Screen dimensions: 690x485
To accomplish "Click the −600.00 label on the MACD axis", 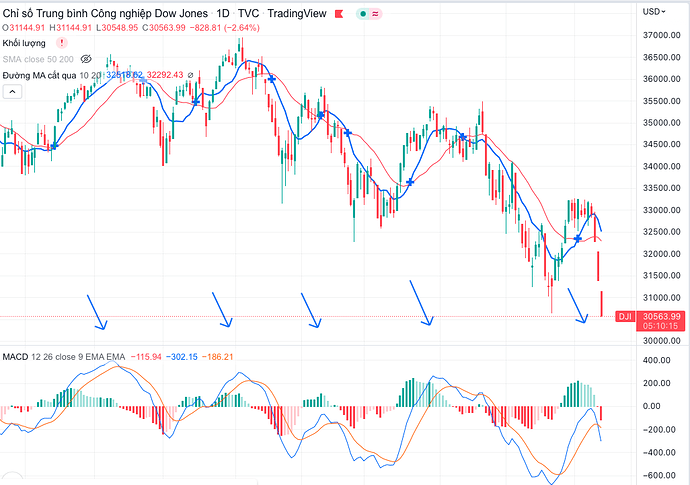I will [659, 475].
